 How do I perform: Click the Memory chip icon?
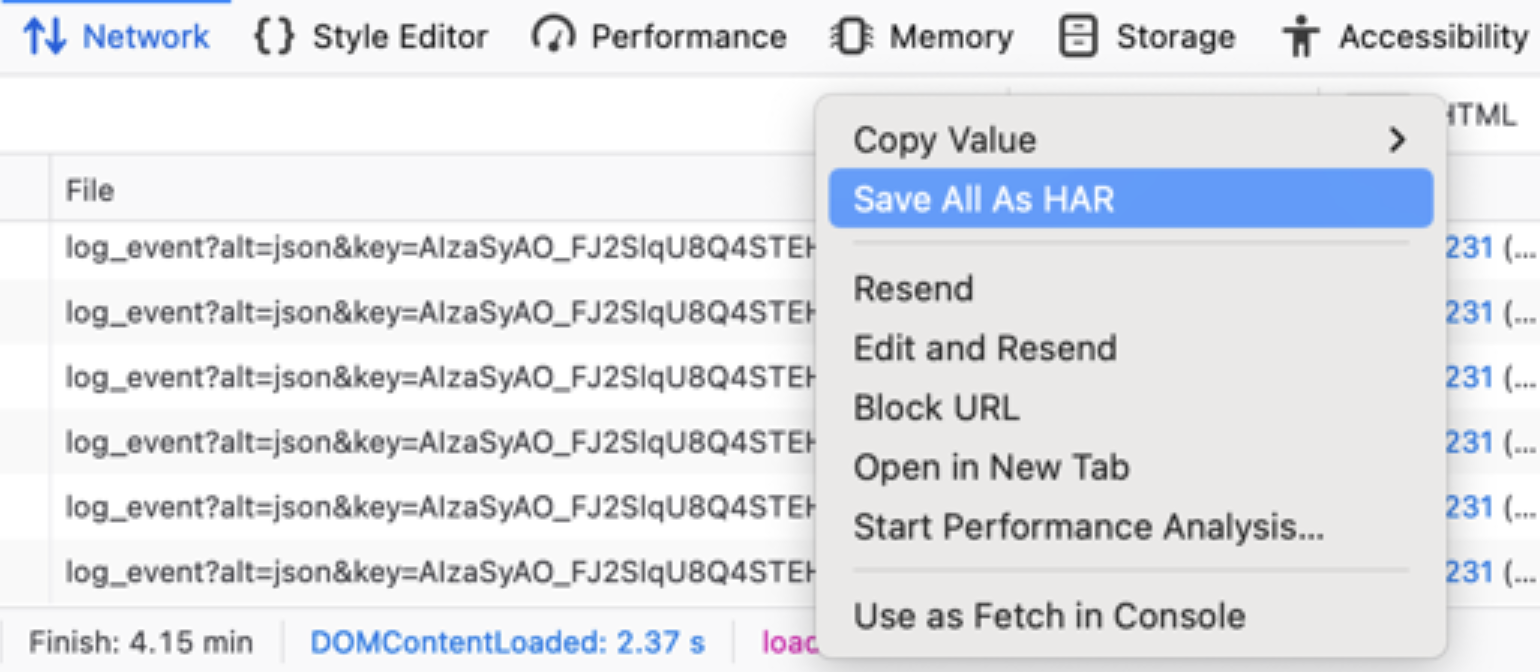pyautogui.click(x=851, y=37)
